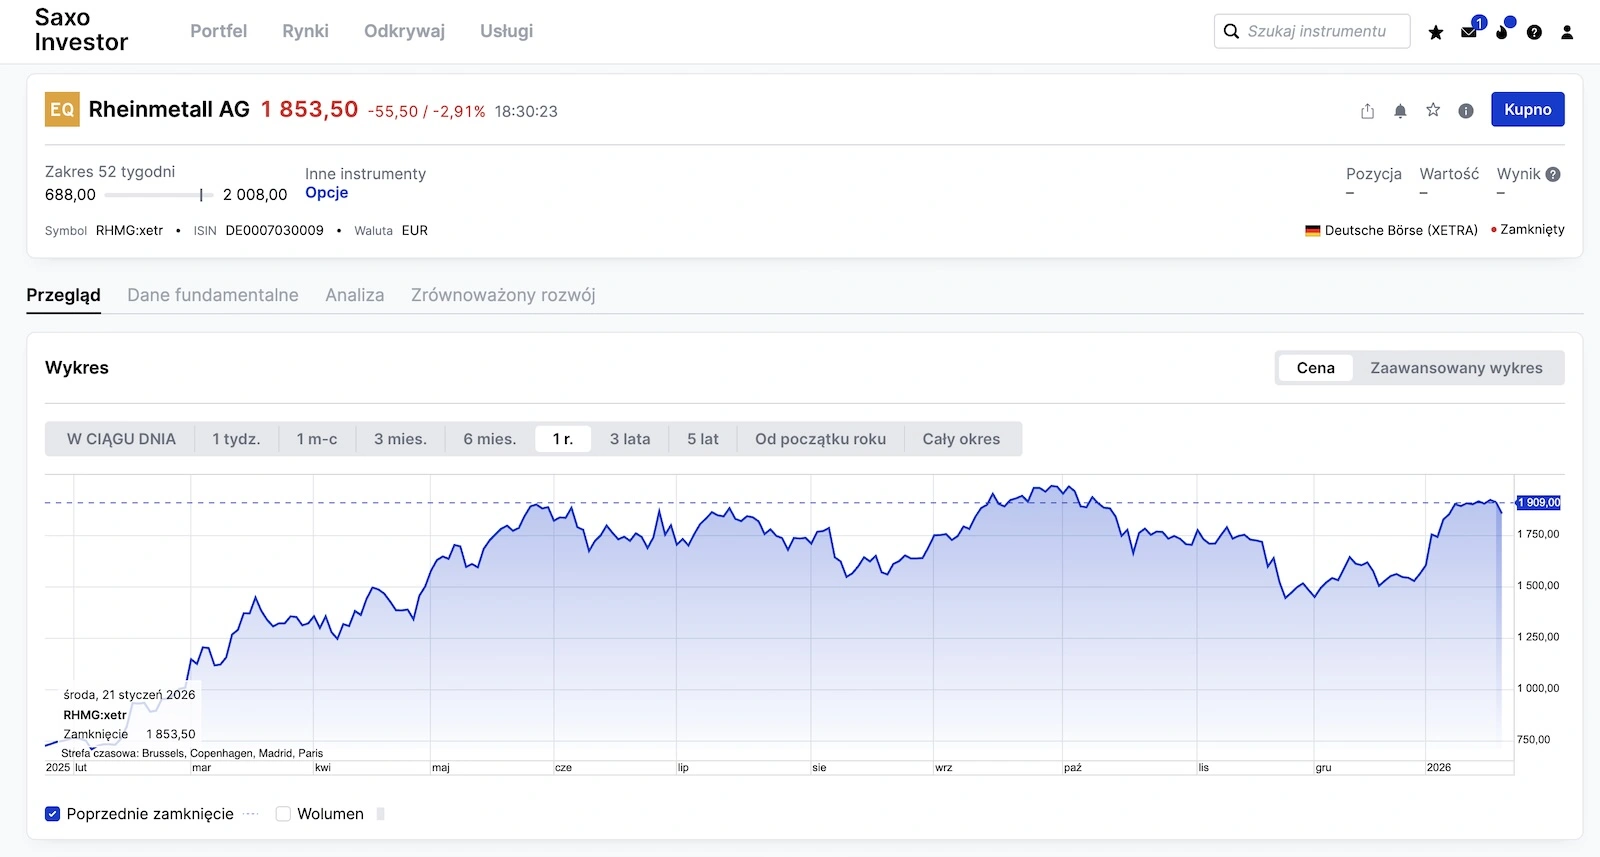1600x857 pixels.
Task: Open the inbox envelope with one notification
Action: coord(1469,32)
